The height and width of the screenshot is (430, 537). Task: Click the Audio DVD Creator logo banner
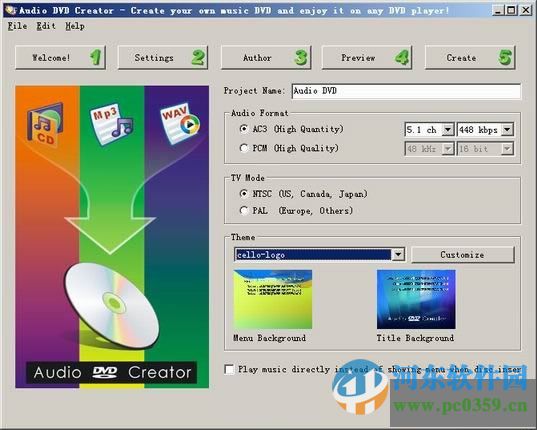click(x=112, y=373)
